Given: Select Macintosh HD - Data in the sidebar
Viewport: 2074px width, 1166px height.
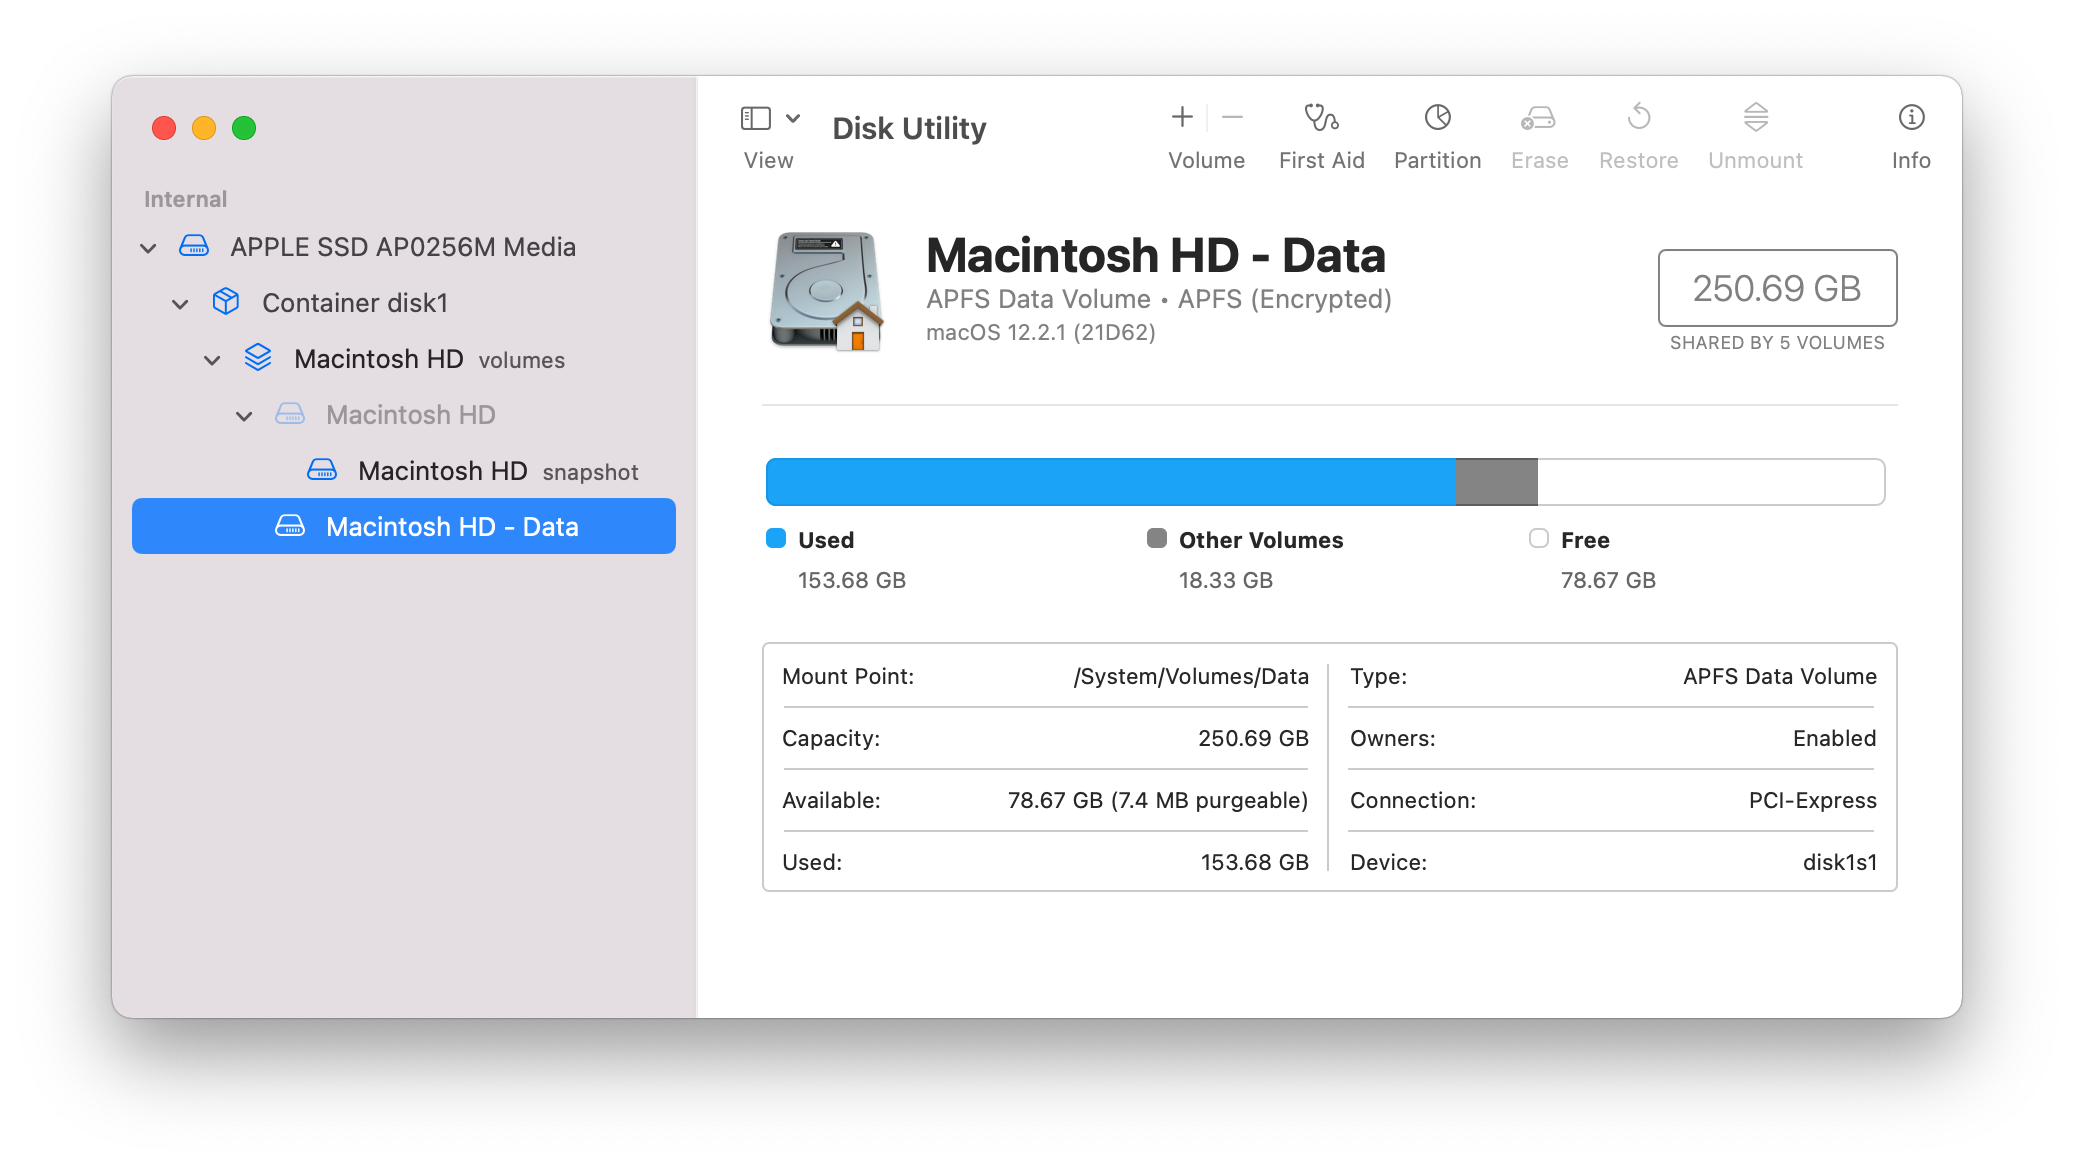Looking at the screenshot, I should point(451,527).
